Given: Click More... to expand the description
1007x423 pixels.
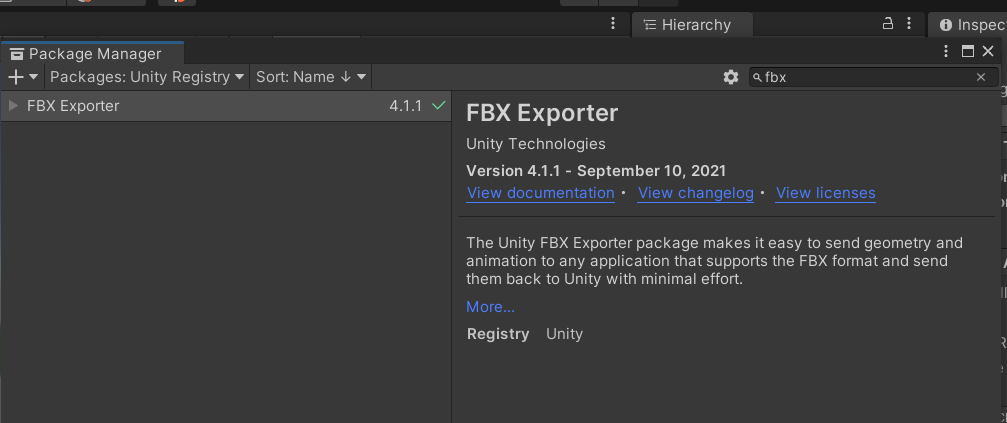Looking at the screenshot, I should [x=490, y=307].
